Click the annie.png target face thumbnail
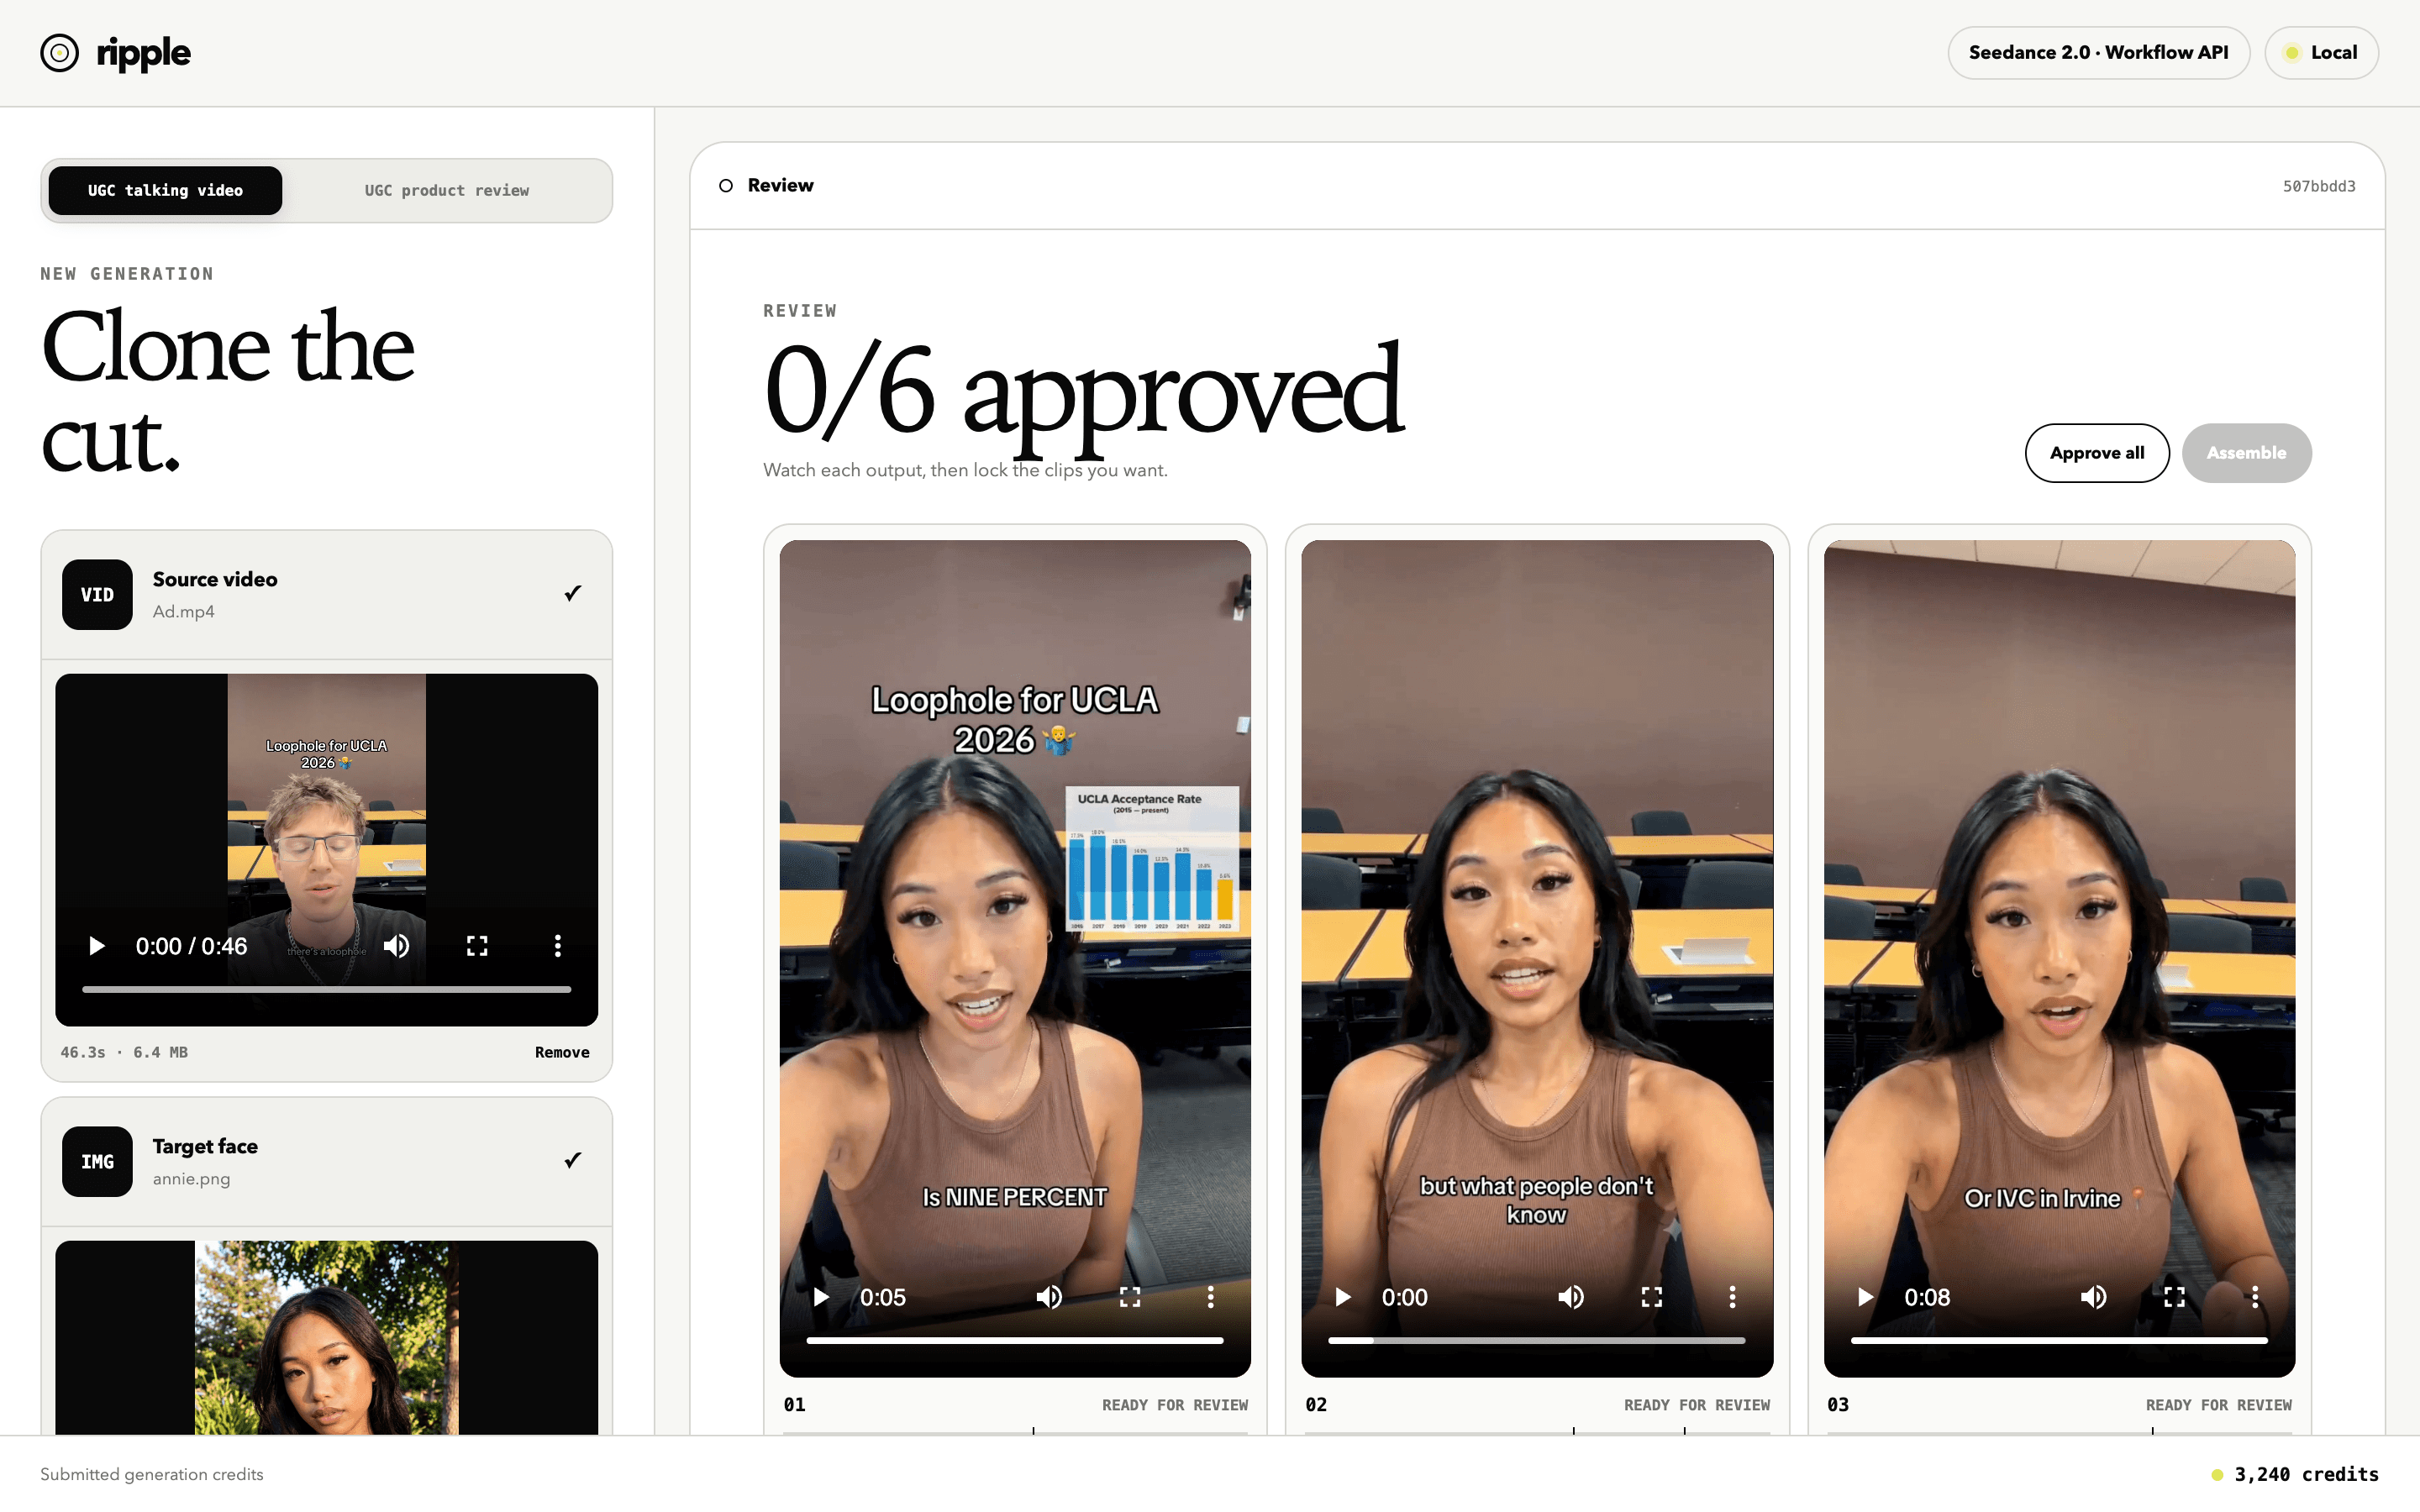Viewport: 2420px width, 1512px height. (326, 1337)
